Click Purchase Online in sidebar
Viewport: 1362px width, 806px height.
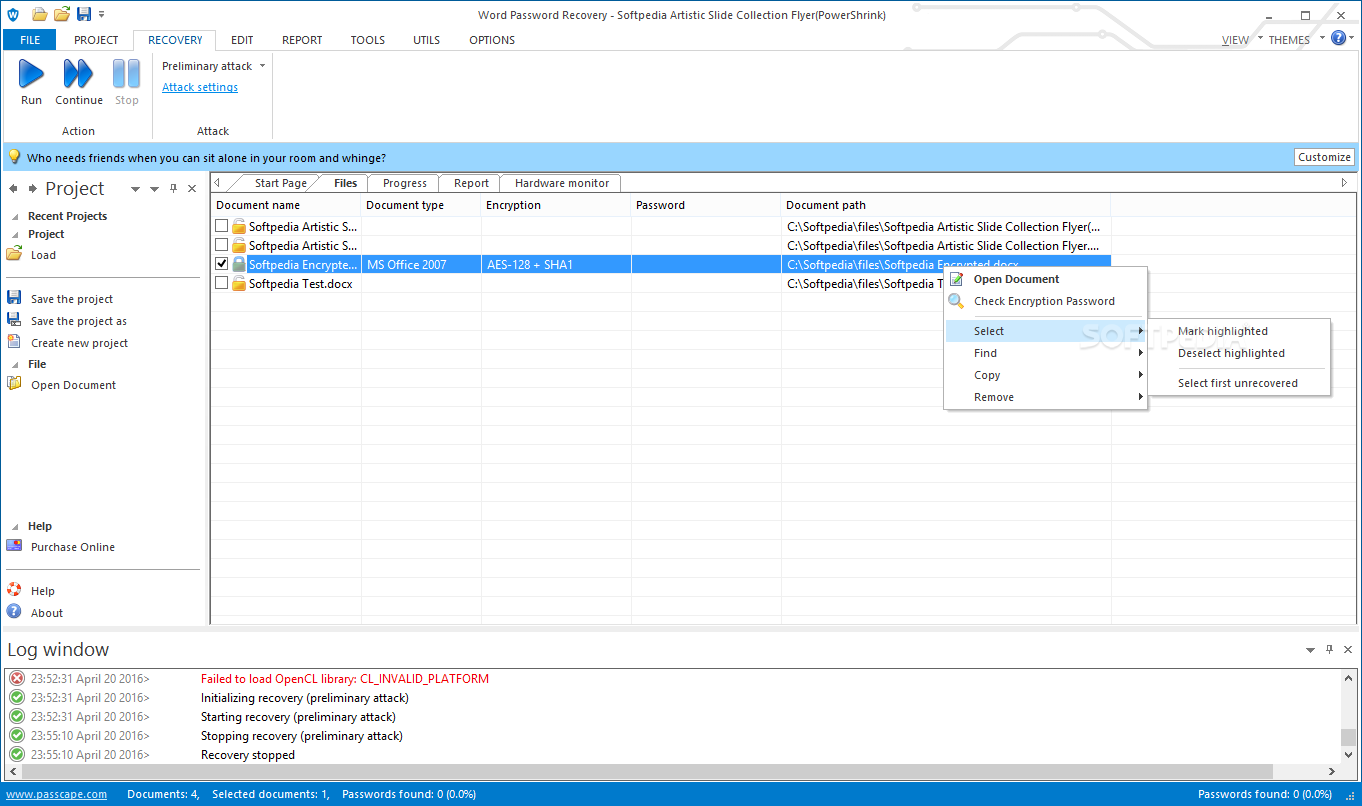click(73, 547)
